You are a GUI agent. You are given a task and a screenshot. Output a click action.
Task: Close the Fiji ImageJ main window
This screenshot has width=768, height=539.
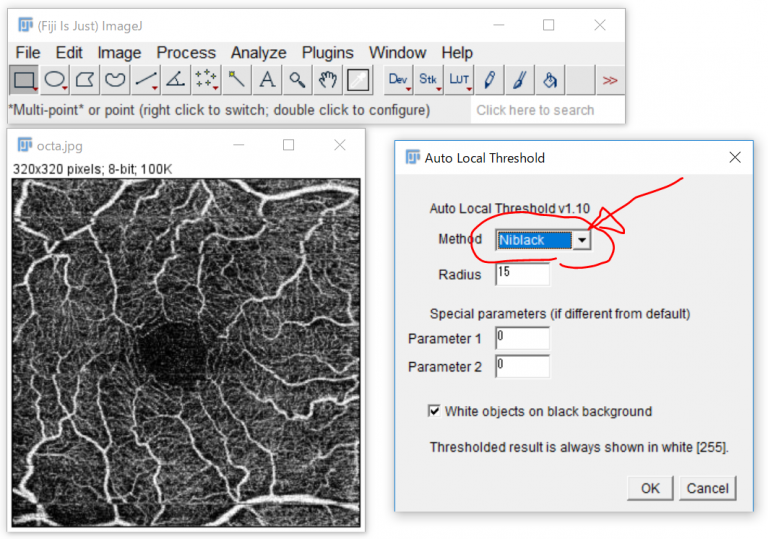pyautogui.click(x=600, y=25)
